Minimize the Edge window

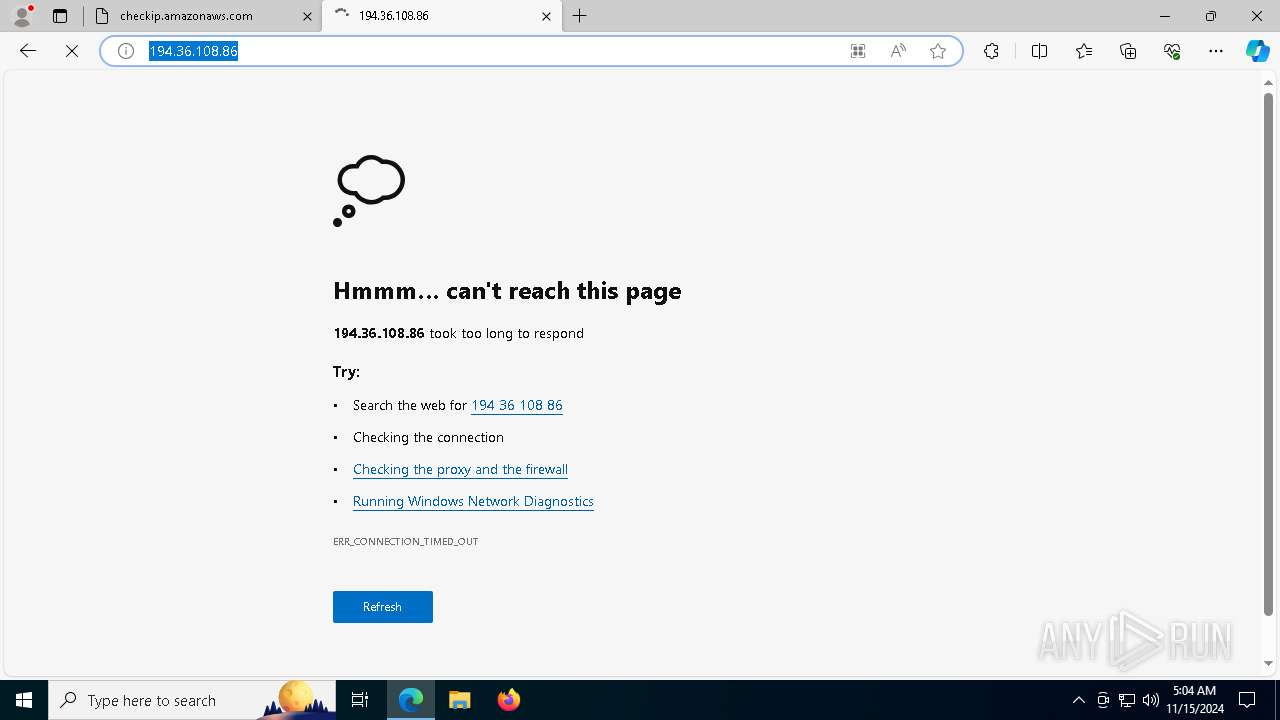[1165, 16]
